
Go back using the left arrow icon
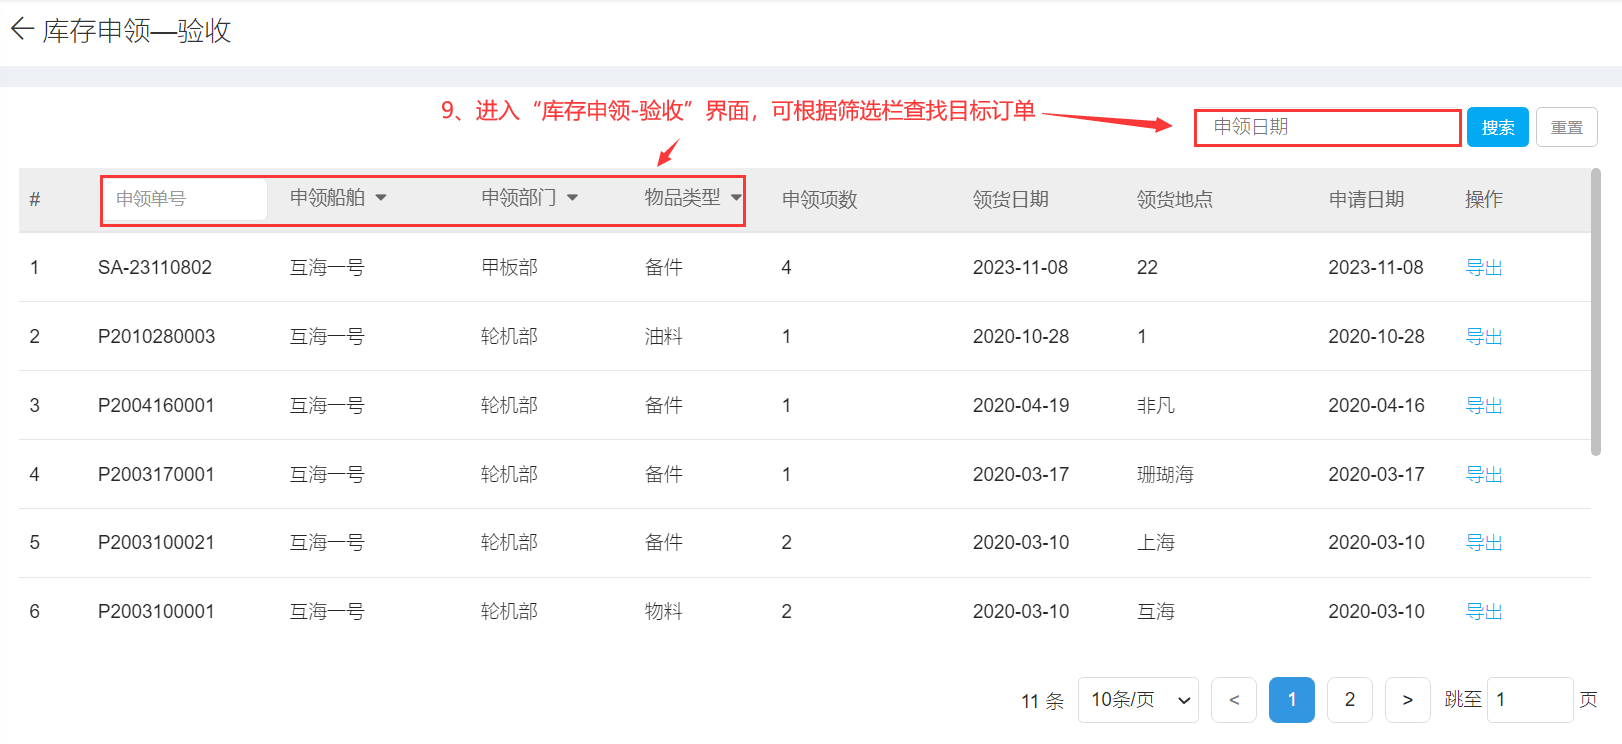pyautogui.click(x=22, y=30)
